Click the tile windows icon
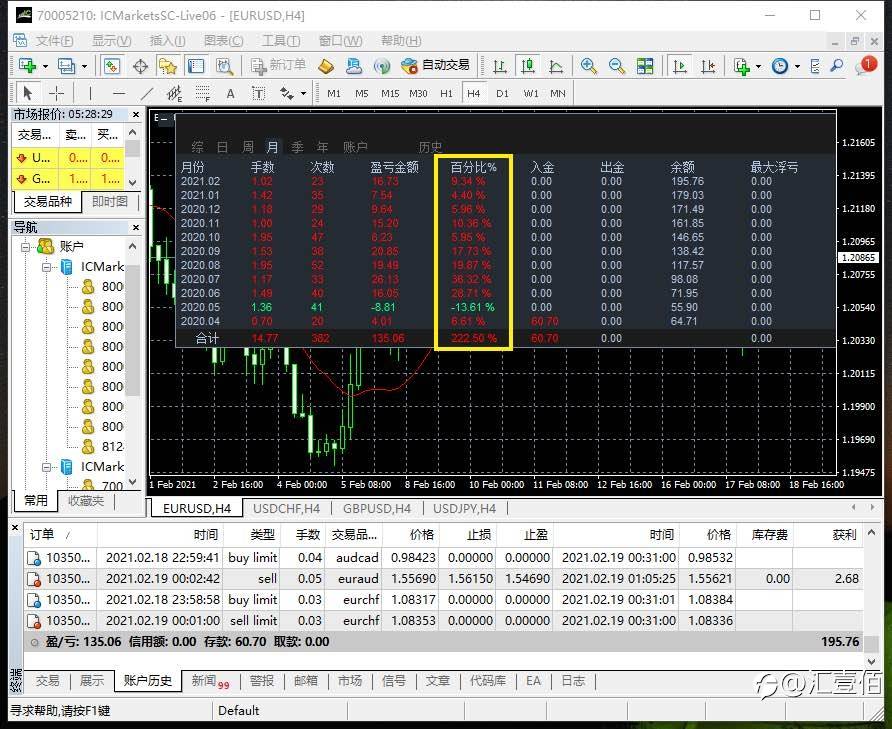 click(645, 66)
